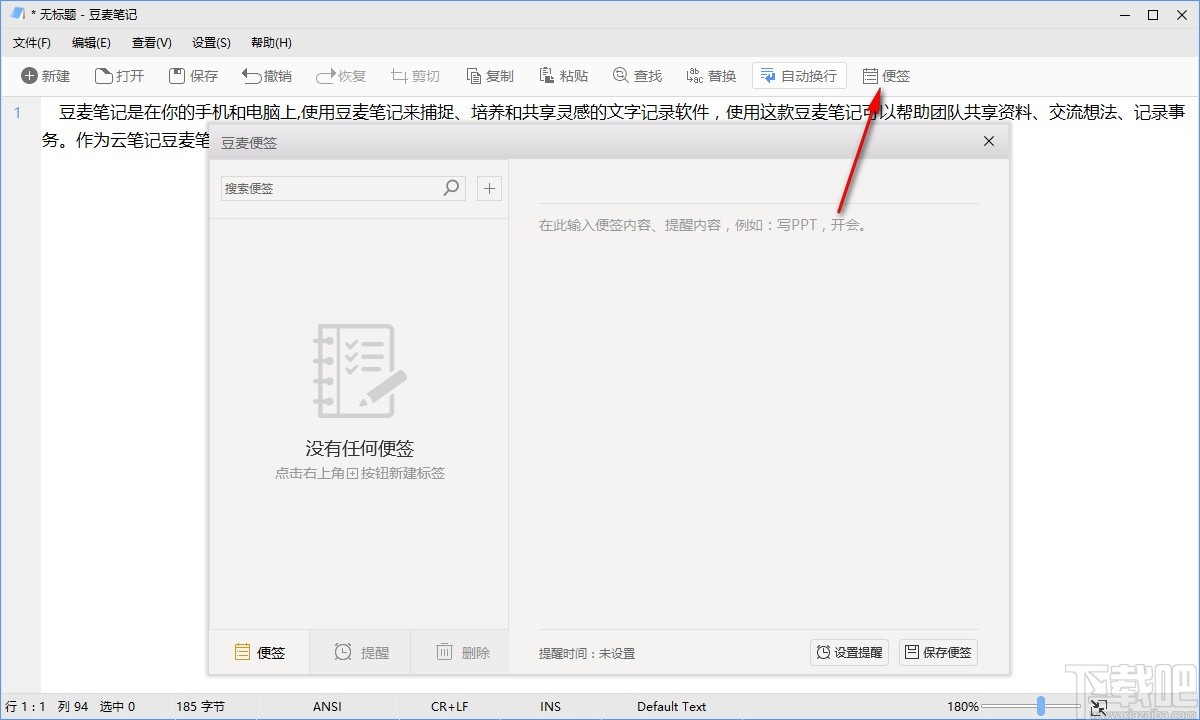Click the 打开 (Open) toolbar icon
Screen dimensions: 1200x720
pos(120,75)
